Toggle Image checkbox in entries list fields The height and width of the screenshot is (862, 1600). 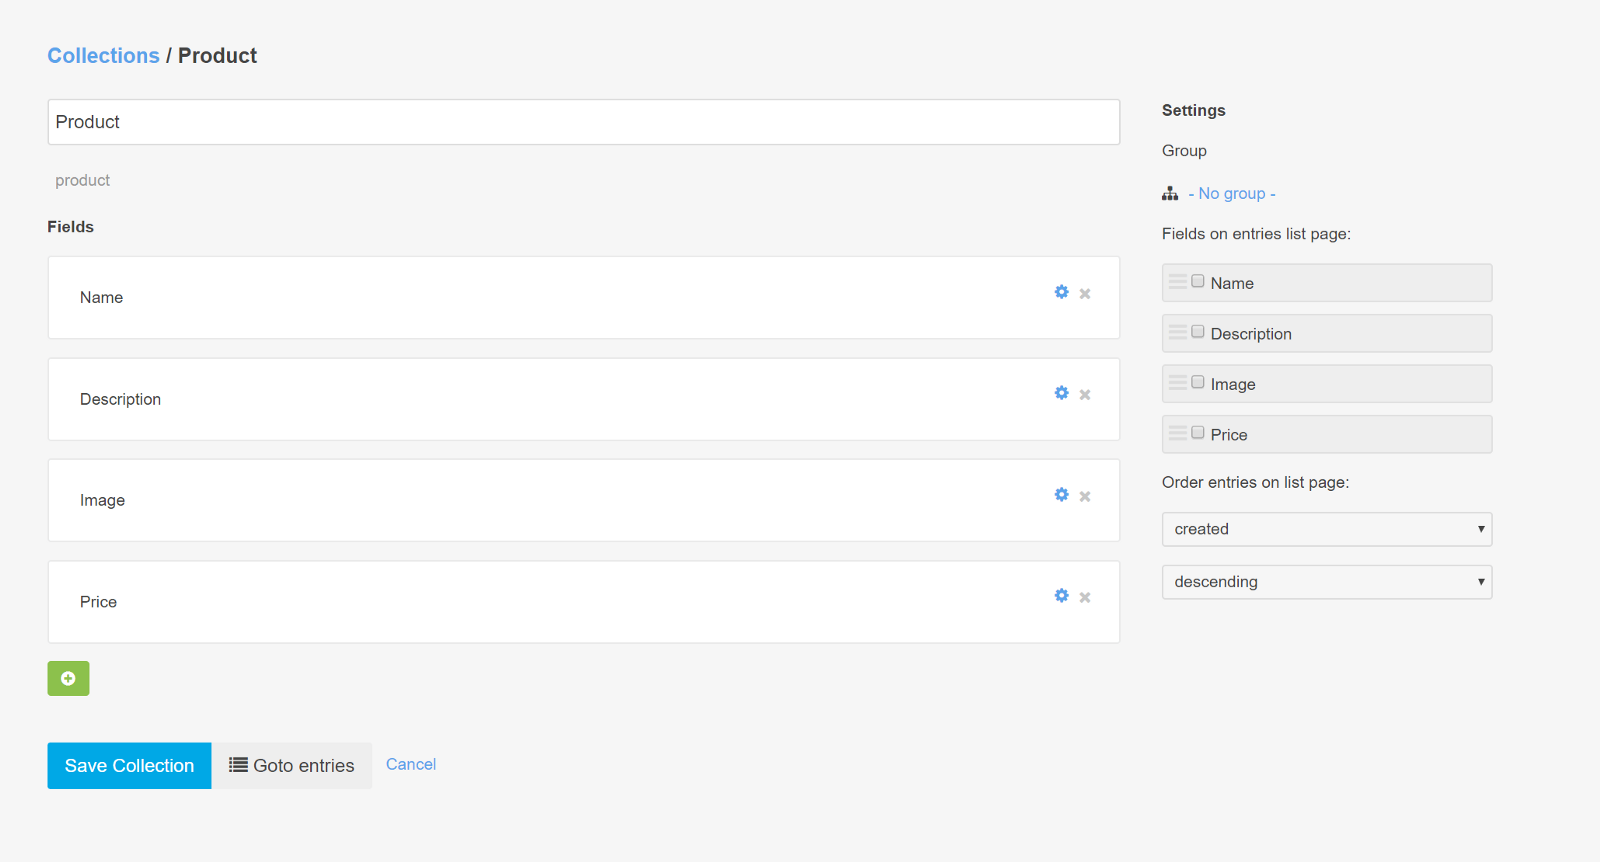coord(1198,383)
